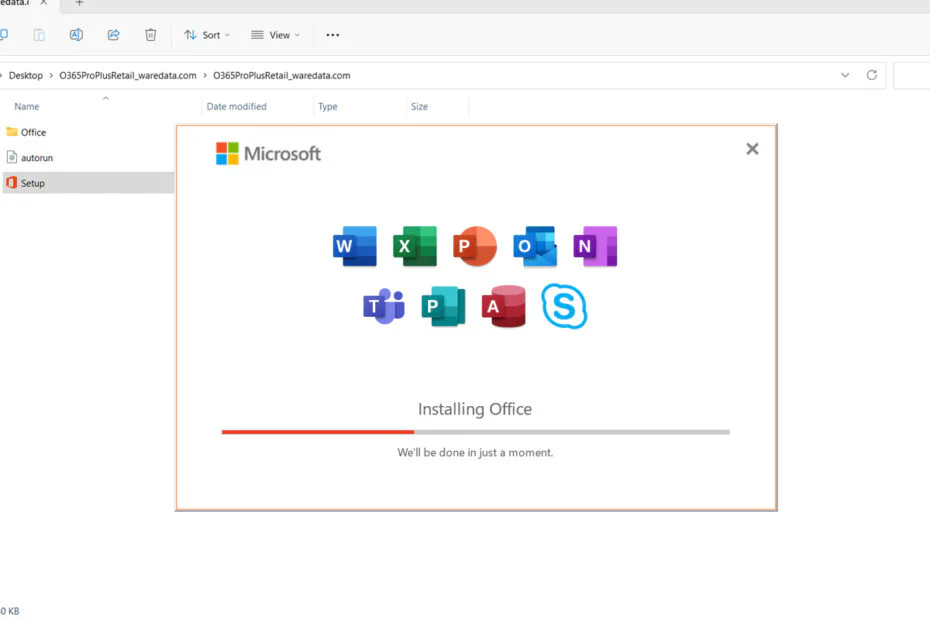Viewport: 930px width, 620px height.
Task: Click the Access app icon
Action: tap(504, 306)
